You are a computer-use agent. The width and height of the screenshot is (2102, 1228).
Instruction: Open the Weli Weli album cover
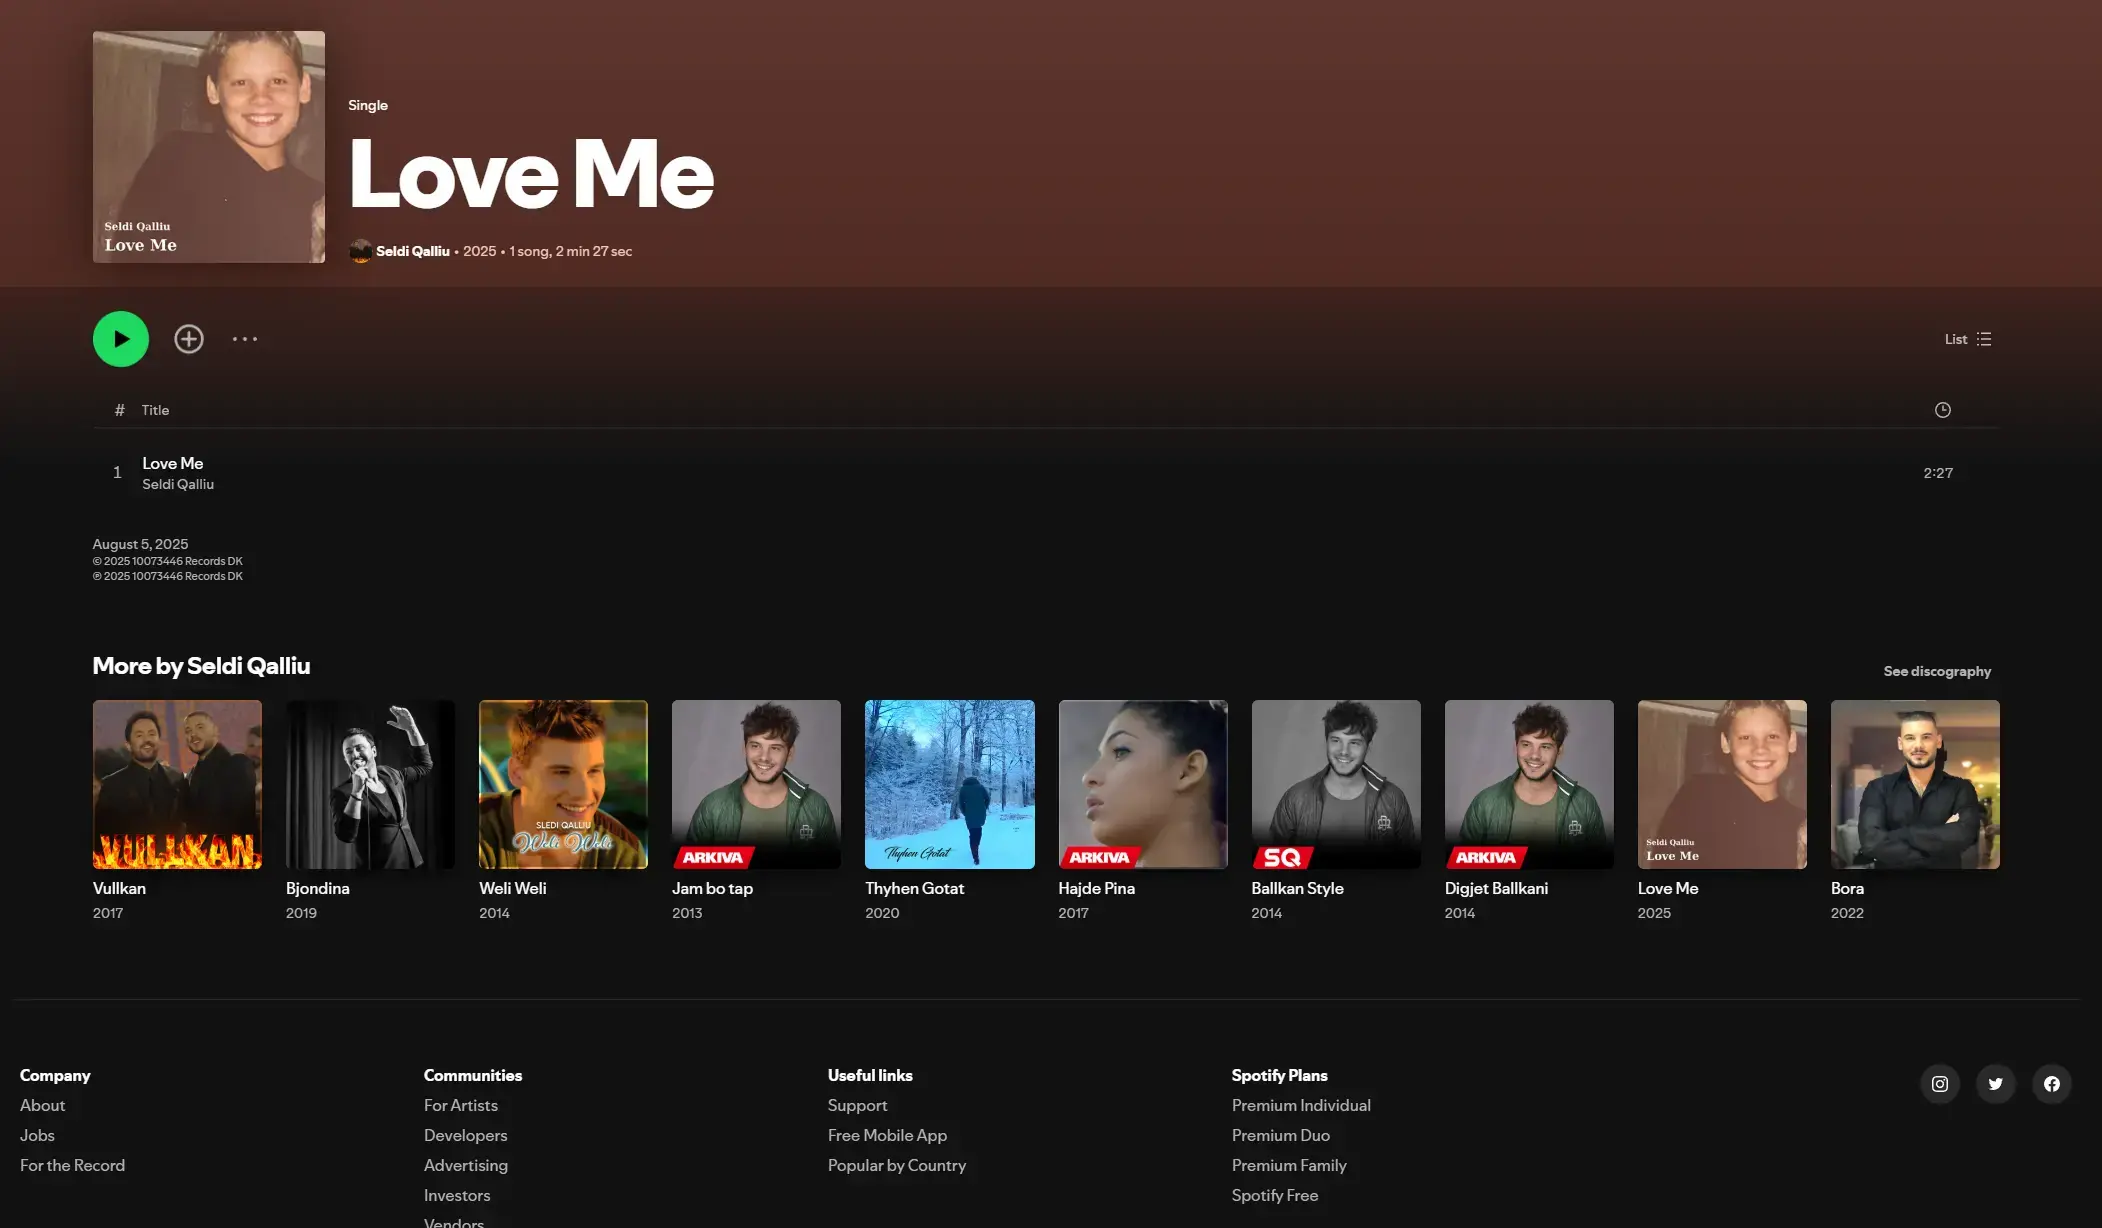[x=563, y=784]
